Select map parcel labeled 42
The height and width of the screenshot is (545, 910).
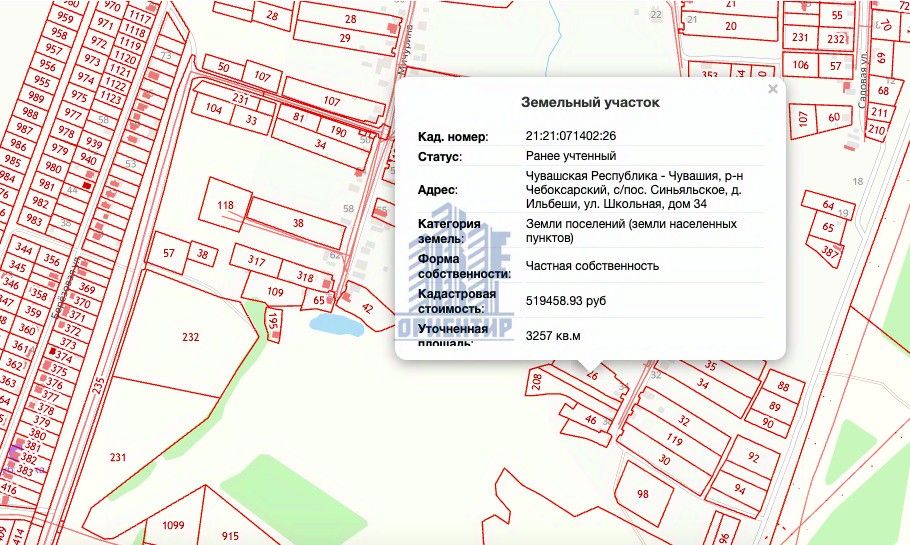(367, 307)
